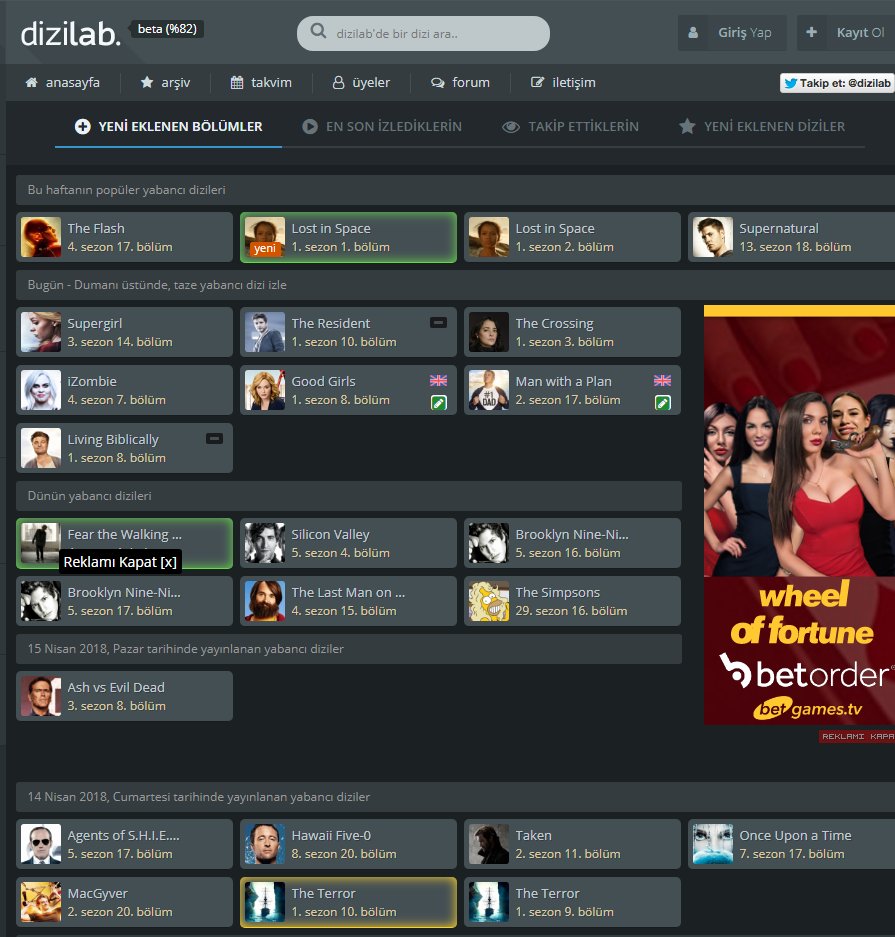Click the beta (%82) badge

[167, 29]
